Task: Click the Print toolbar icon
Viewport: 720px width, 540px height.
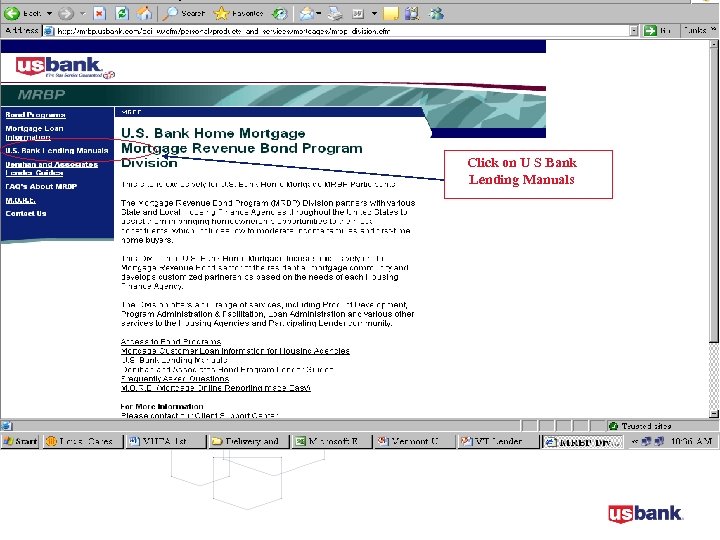Action: 335,14
